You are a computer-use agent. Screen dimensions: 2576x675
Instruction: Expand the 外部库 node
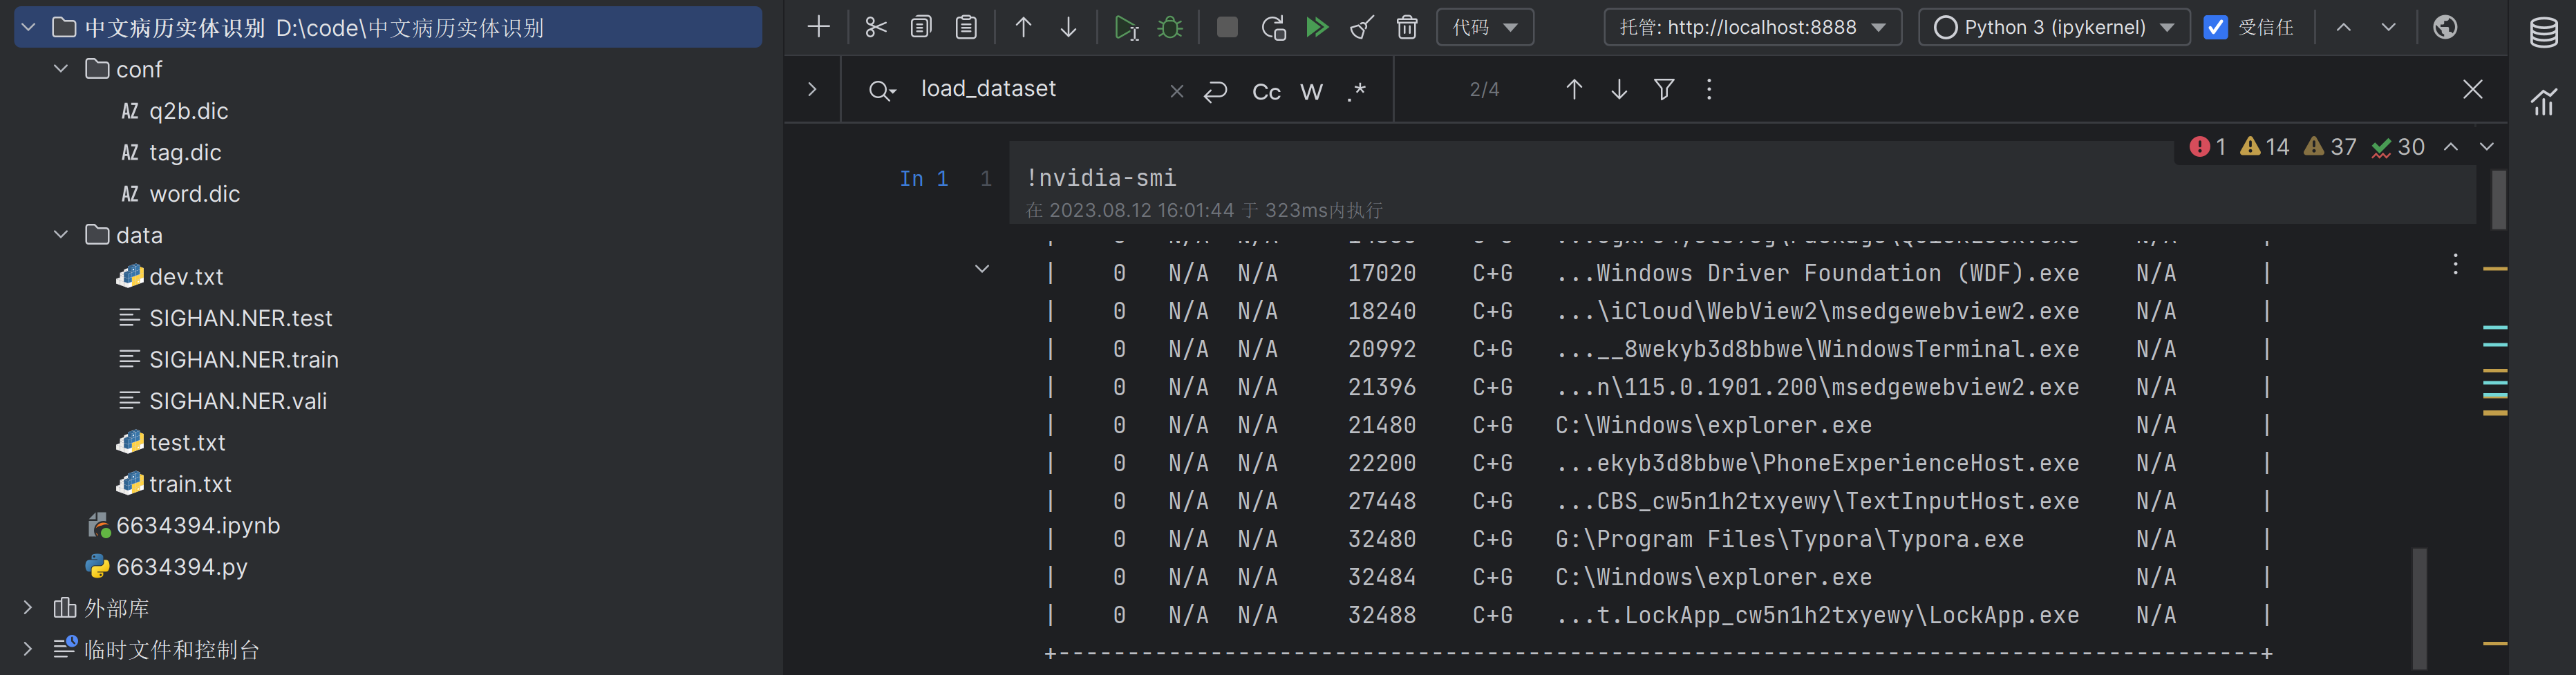click(x=28, y=608)
